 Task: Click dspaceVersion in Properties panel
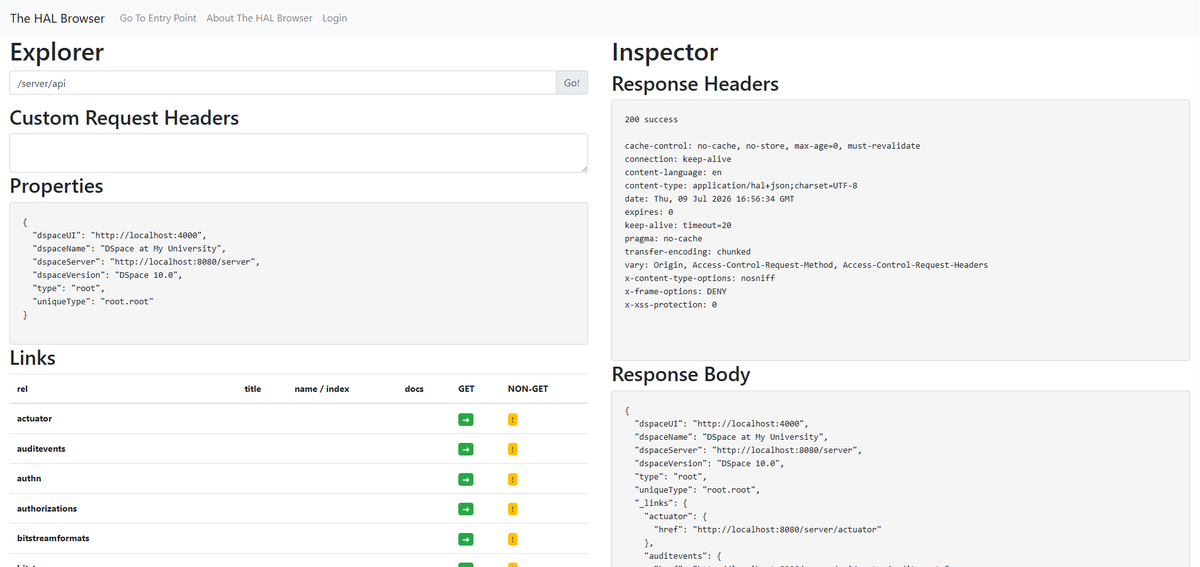tap(108, 274)
